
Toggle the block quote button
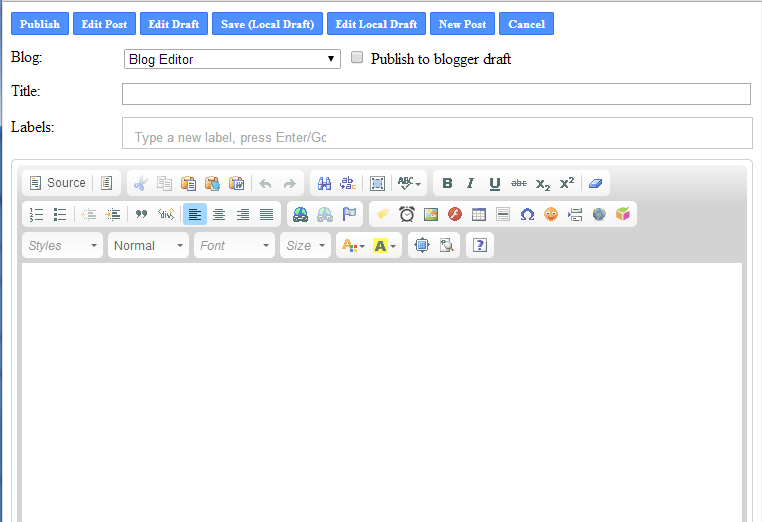point(141,214)
